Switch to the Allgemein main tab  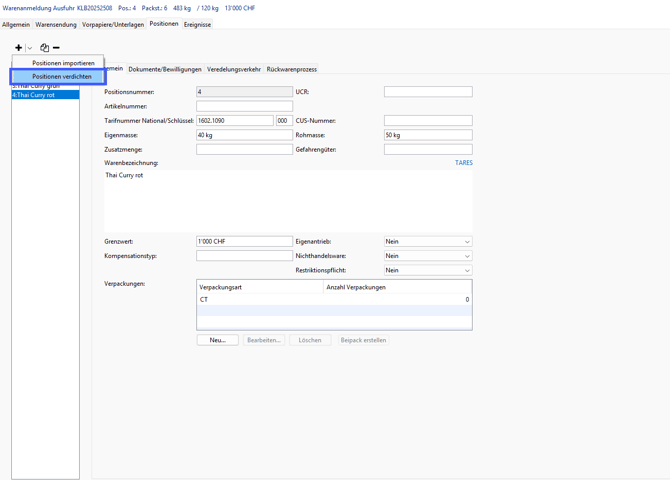16,24
